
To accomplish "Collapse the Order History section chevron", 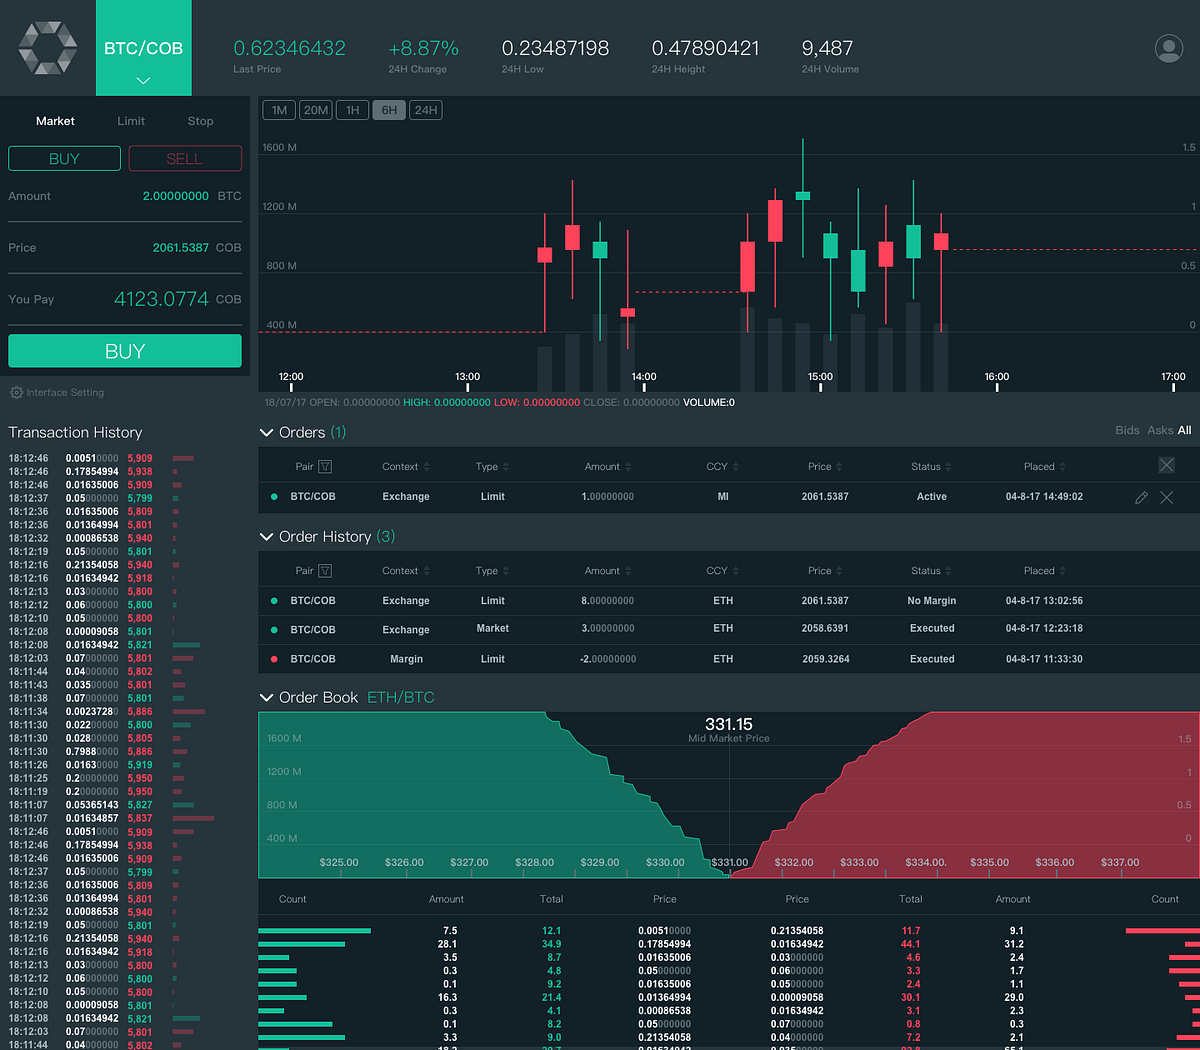I will (x=266, y=537).
